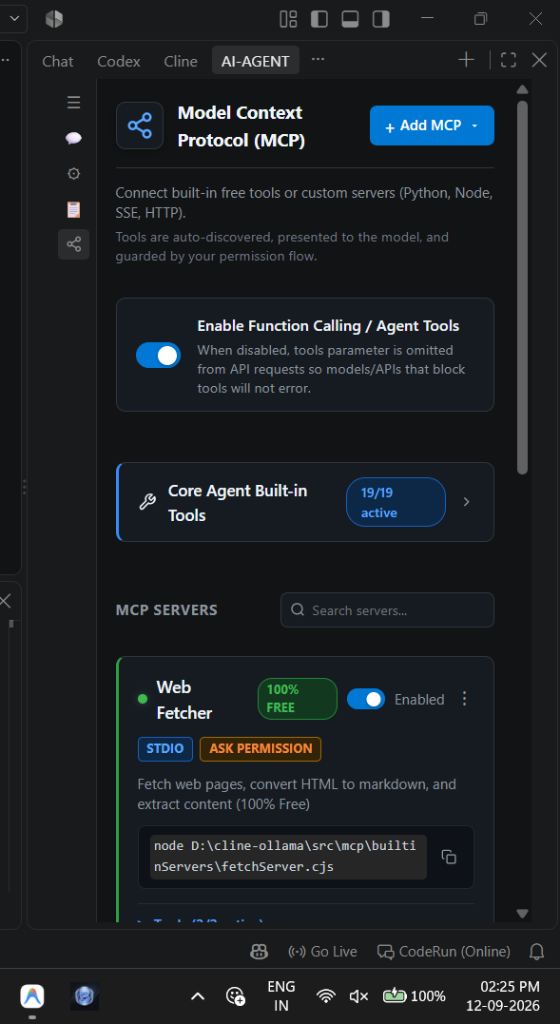560x1024 pixels.
Task: Open the title bar dropdown chevron at left
Action: click(13, 19)
